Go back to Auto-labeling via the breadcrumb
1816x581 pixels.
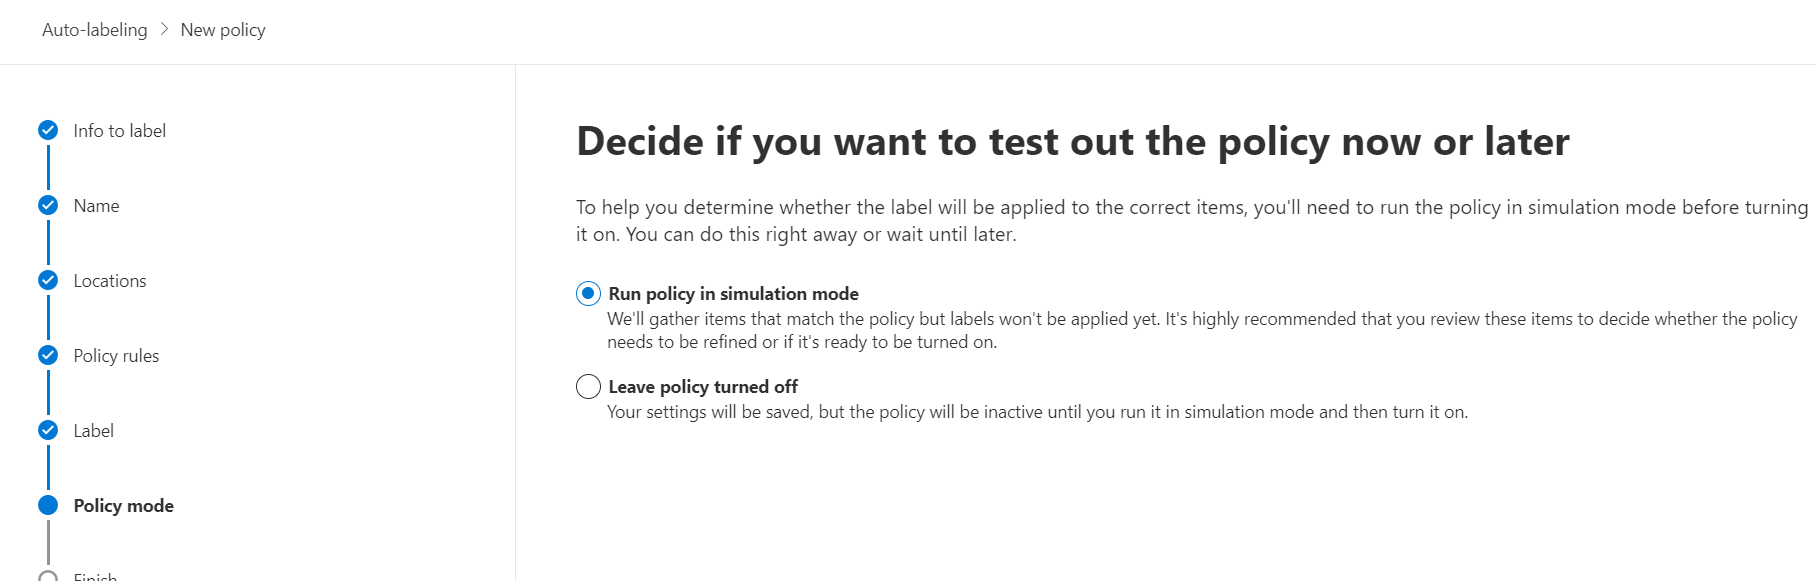[94, 30]
